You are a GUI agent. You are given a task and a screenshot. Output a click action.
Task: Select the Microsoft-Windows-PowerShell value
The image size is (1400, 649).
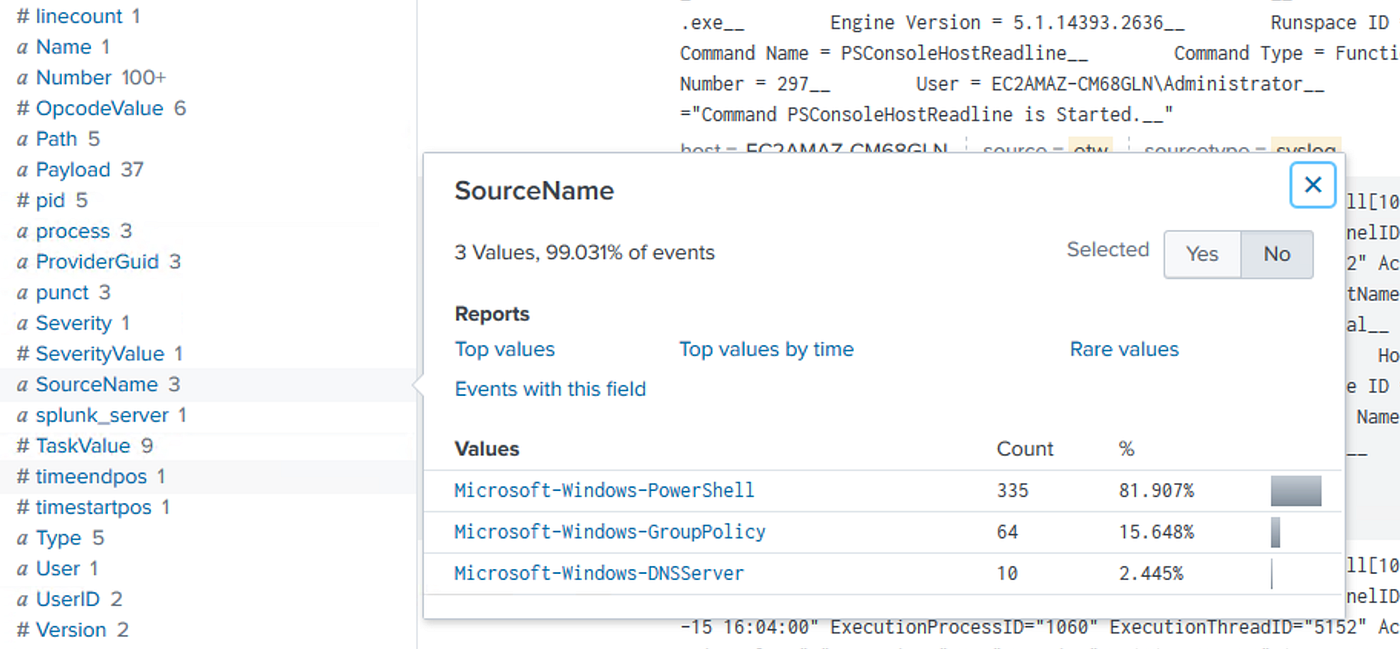point(604,490)
